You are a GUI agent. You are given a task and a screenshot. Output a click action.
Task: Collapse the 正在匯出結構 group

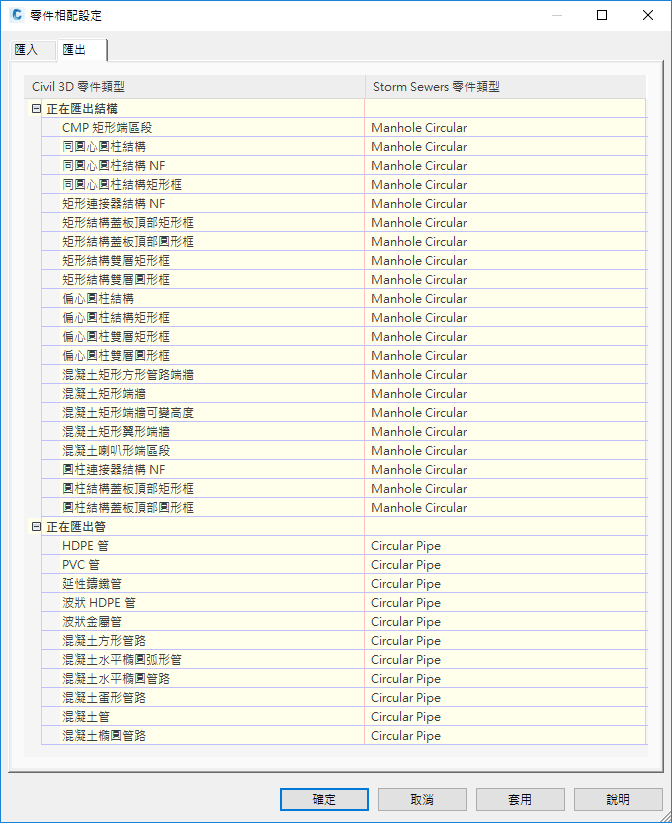pyautogui.click(x=36, y=109)
